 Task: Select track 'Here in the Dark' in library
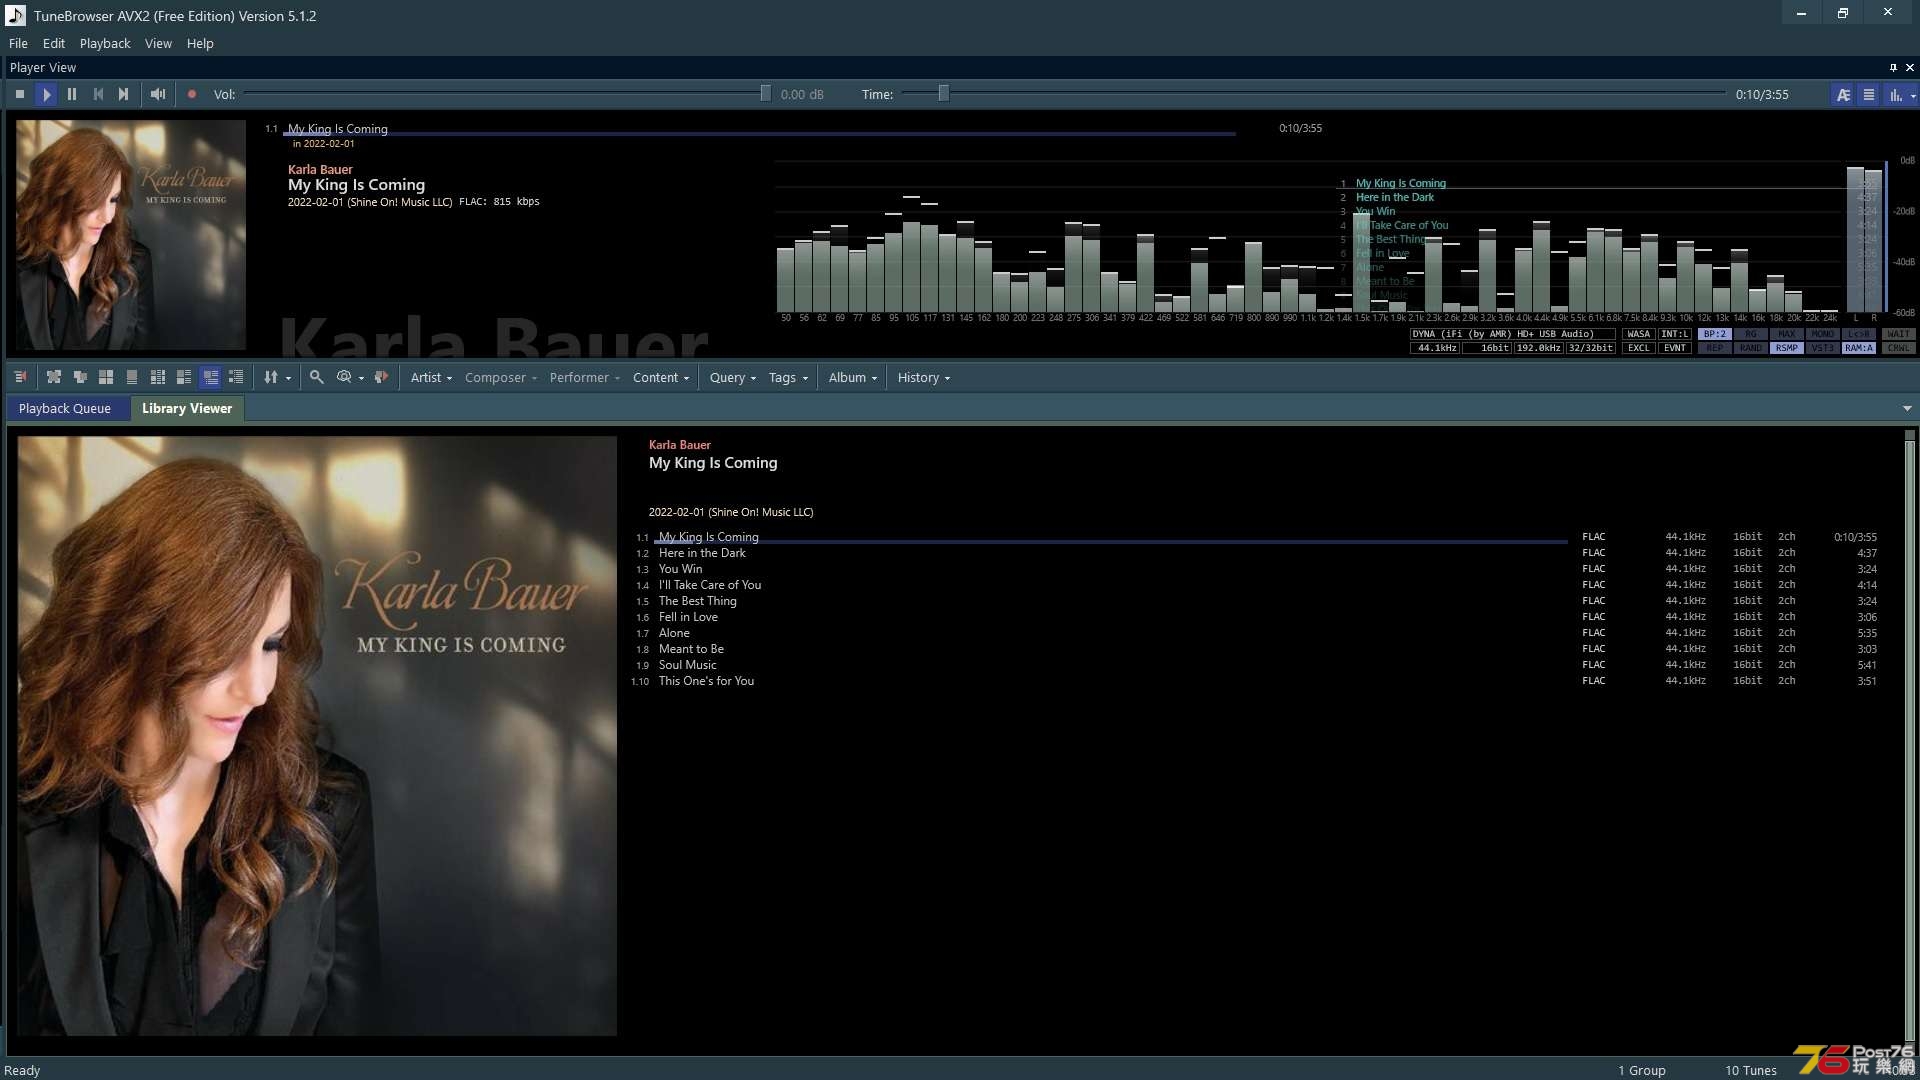tap(702, 553)
